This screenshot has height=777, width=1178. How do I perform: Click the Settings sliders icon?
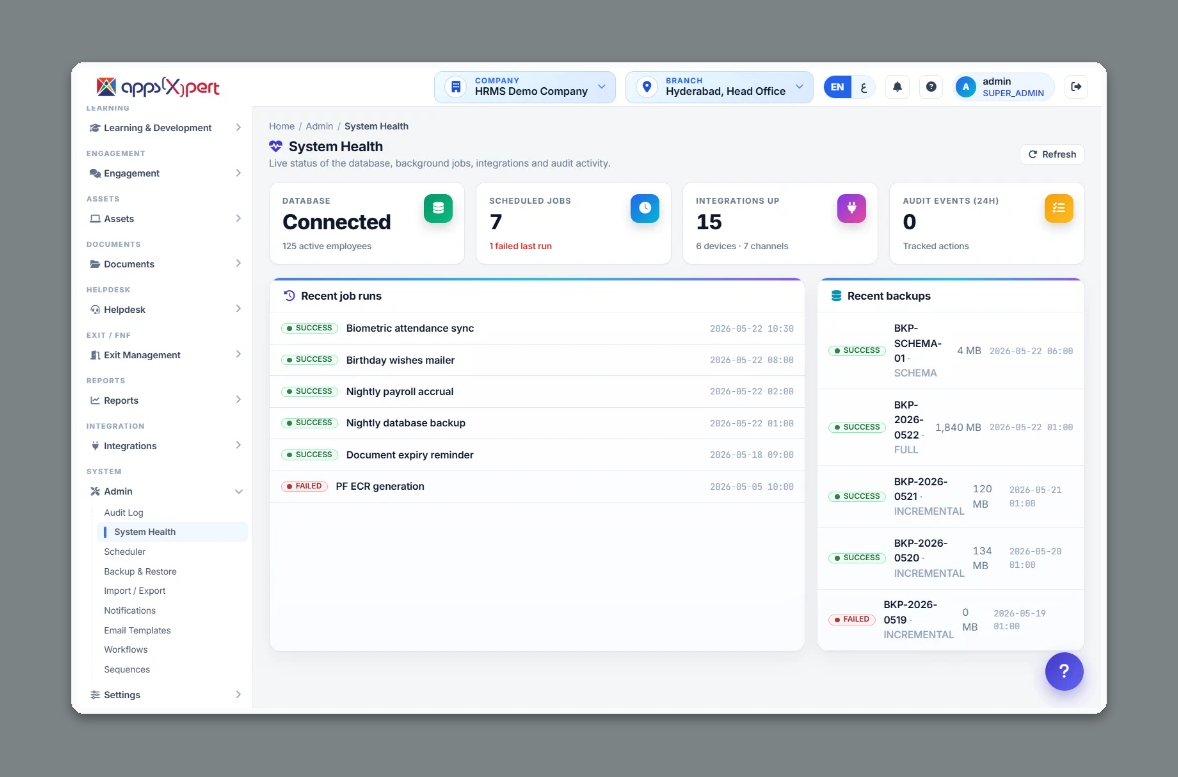(95, 695)
